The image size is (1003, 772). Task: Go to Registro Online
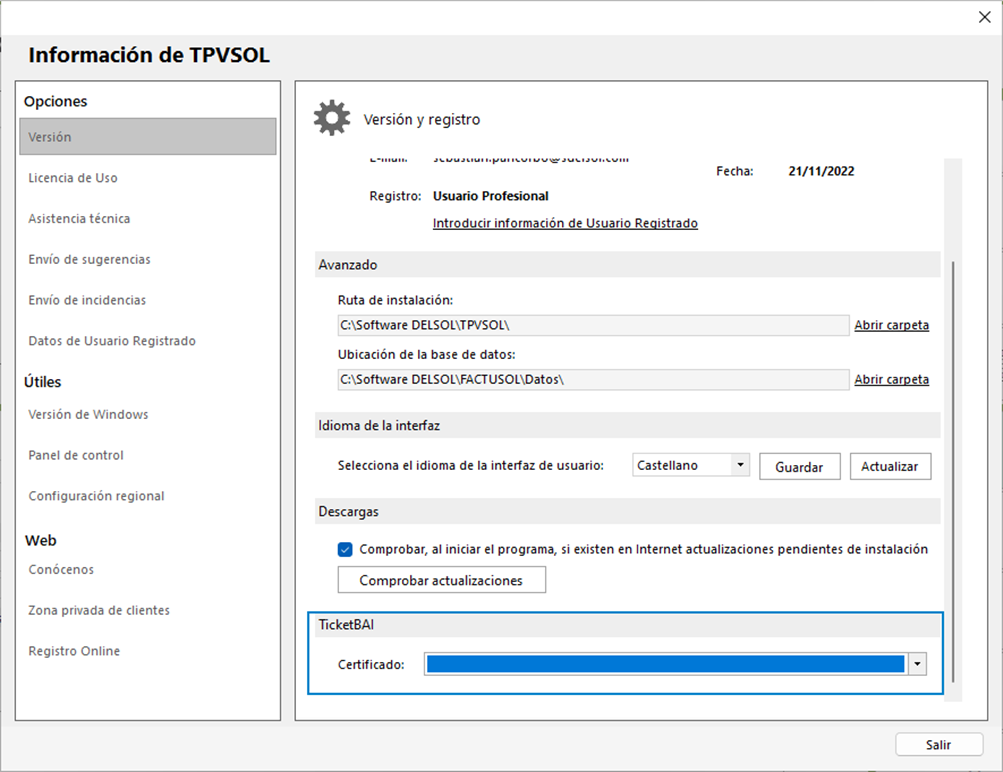point(74,651)
